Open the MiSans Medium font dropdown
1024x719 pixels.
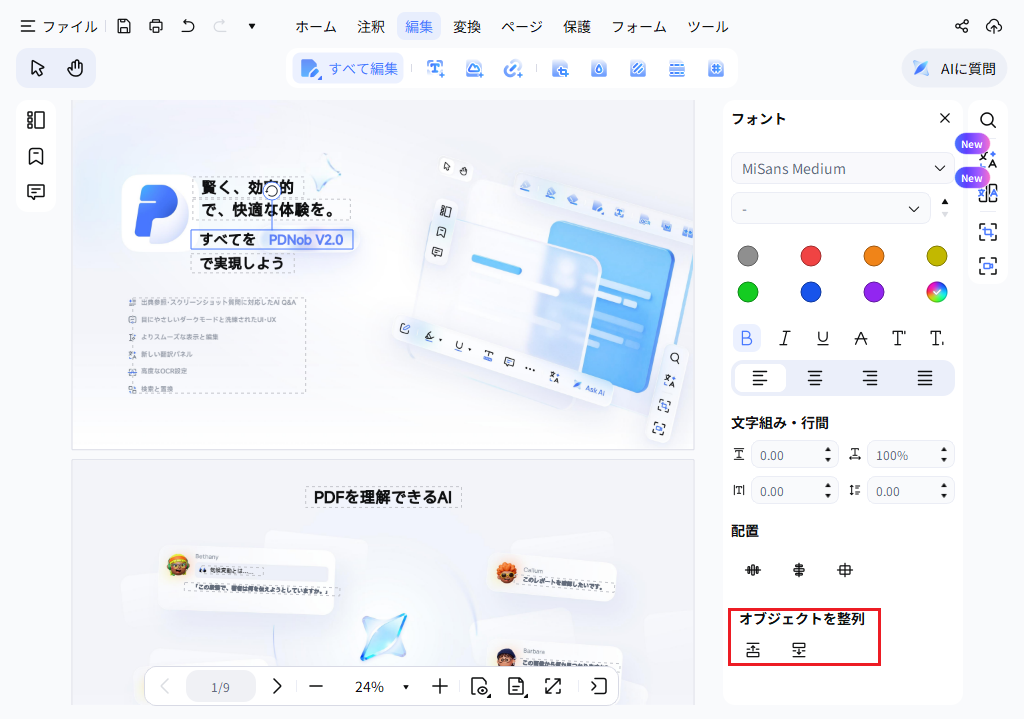tap(843, 168)
